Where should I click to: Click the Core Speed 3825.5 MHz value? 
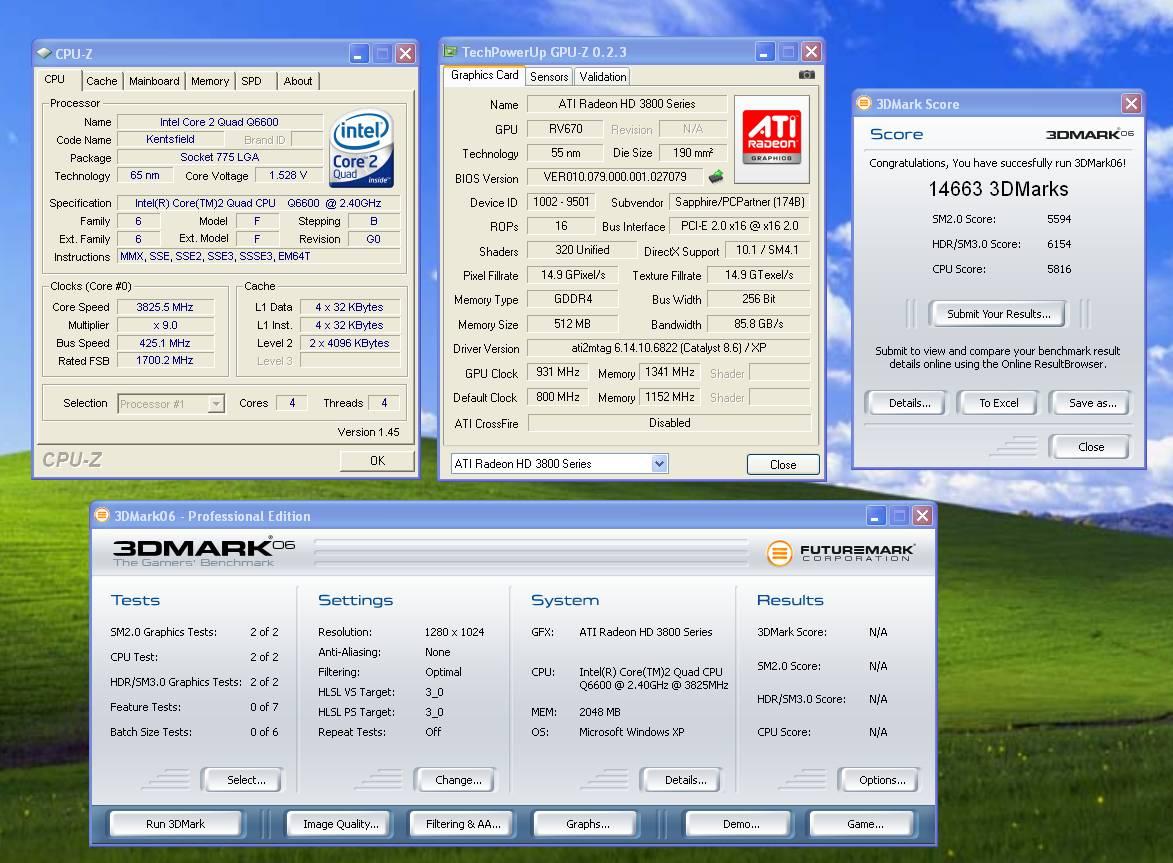pos(165,307)
